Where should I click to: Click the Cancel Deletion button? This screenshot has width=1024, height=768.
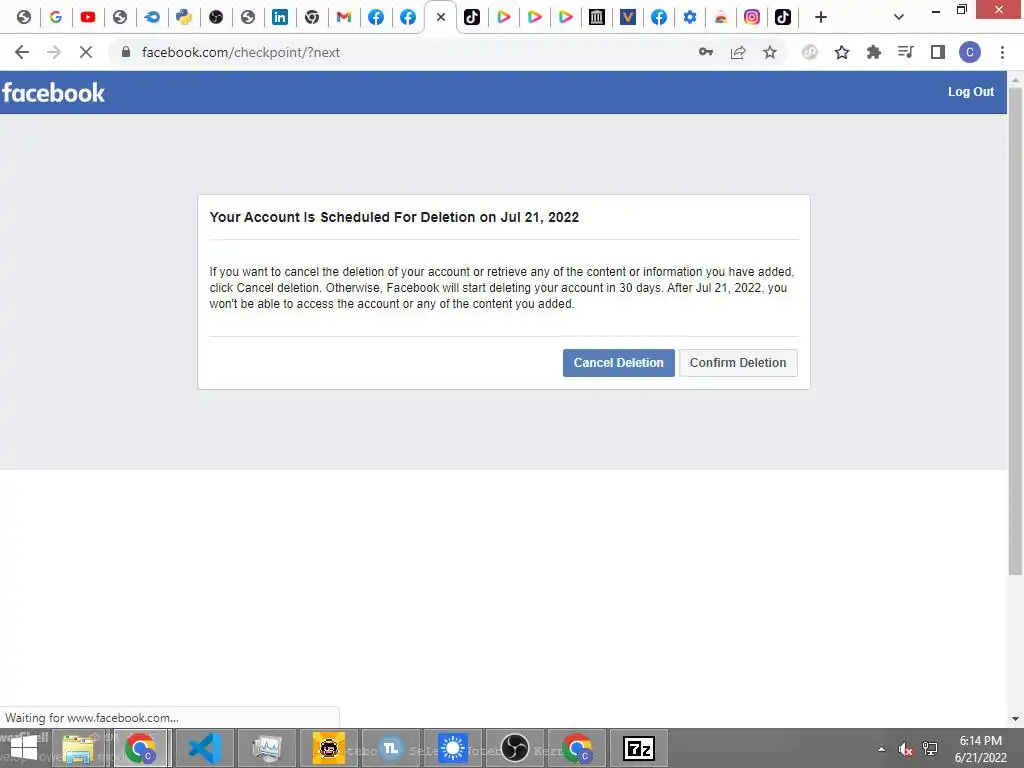[x=618, y=362]
